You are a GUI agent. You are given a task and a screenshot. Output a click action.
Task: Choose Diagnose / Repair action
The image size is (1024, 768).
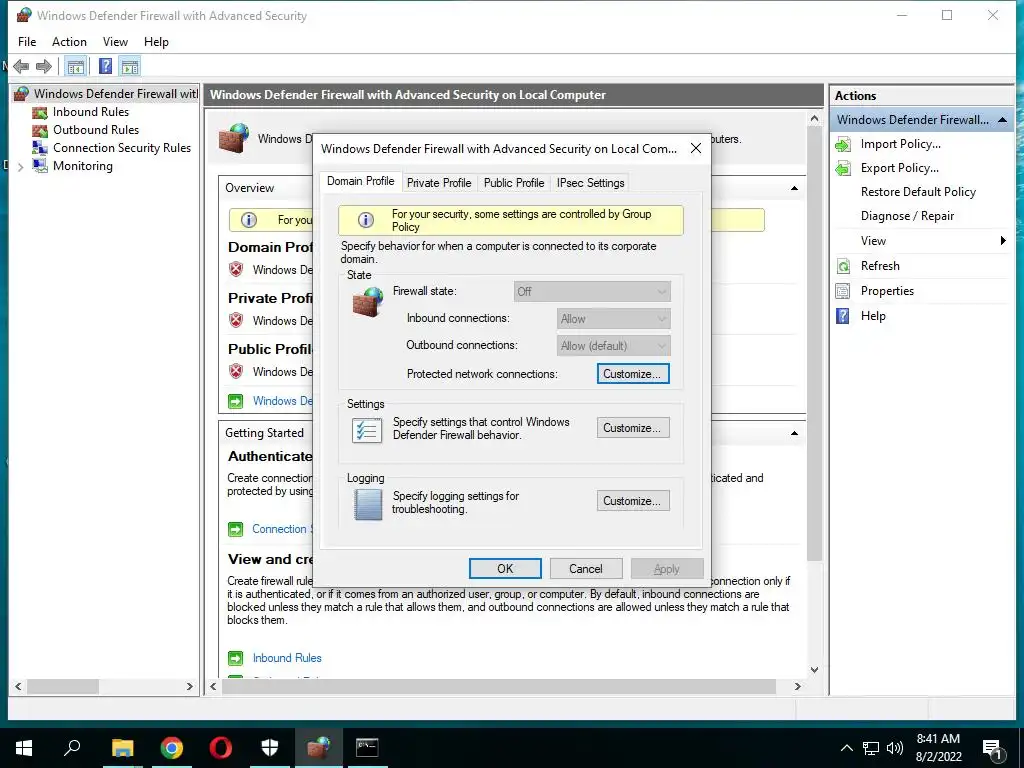coord(907,216)
